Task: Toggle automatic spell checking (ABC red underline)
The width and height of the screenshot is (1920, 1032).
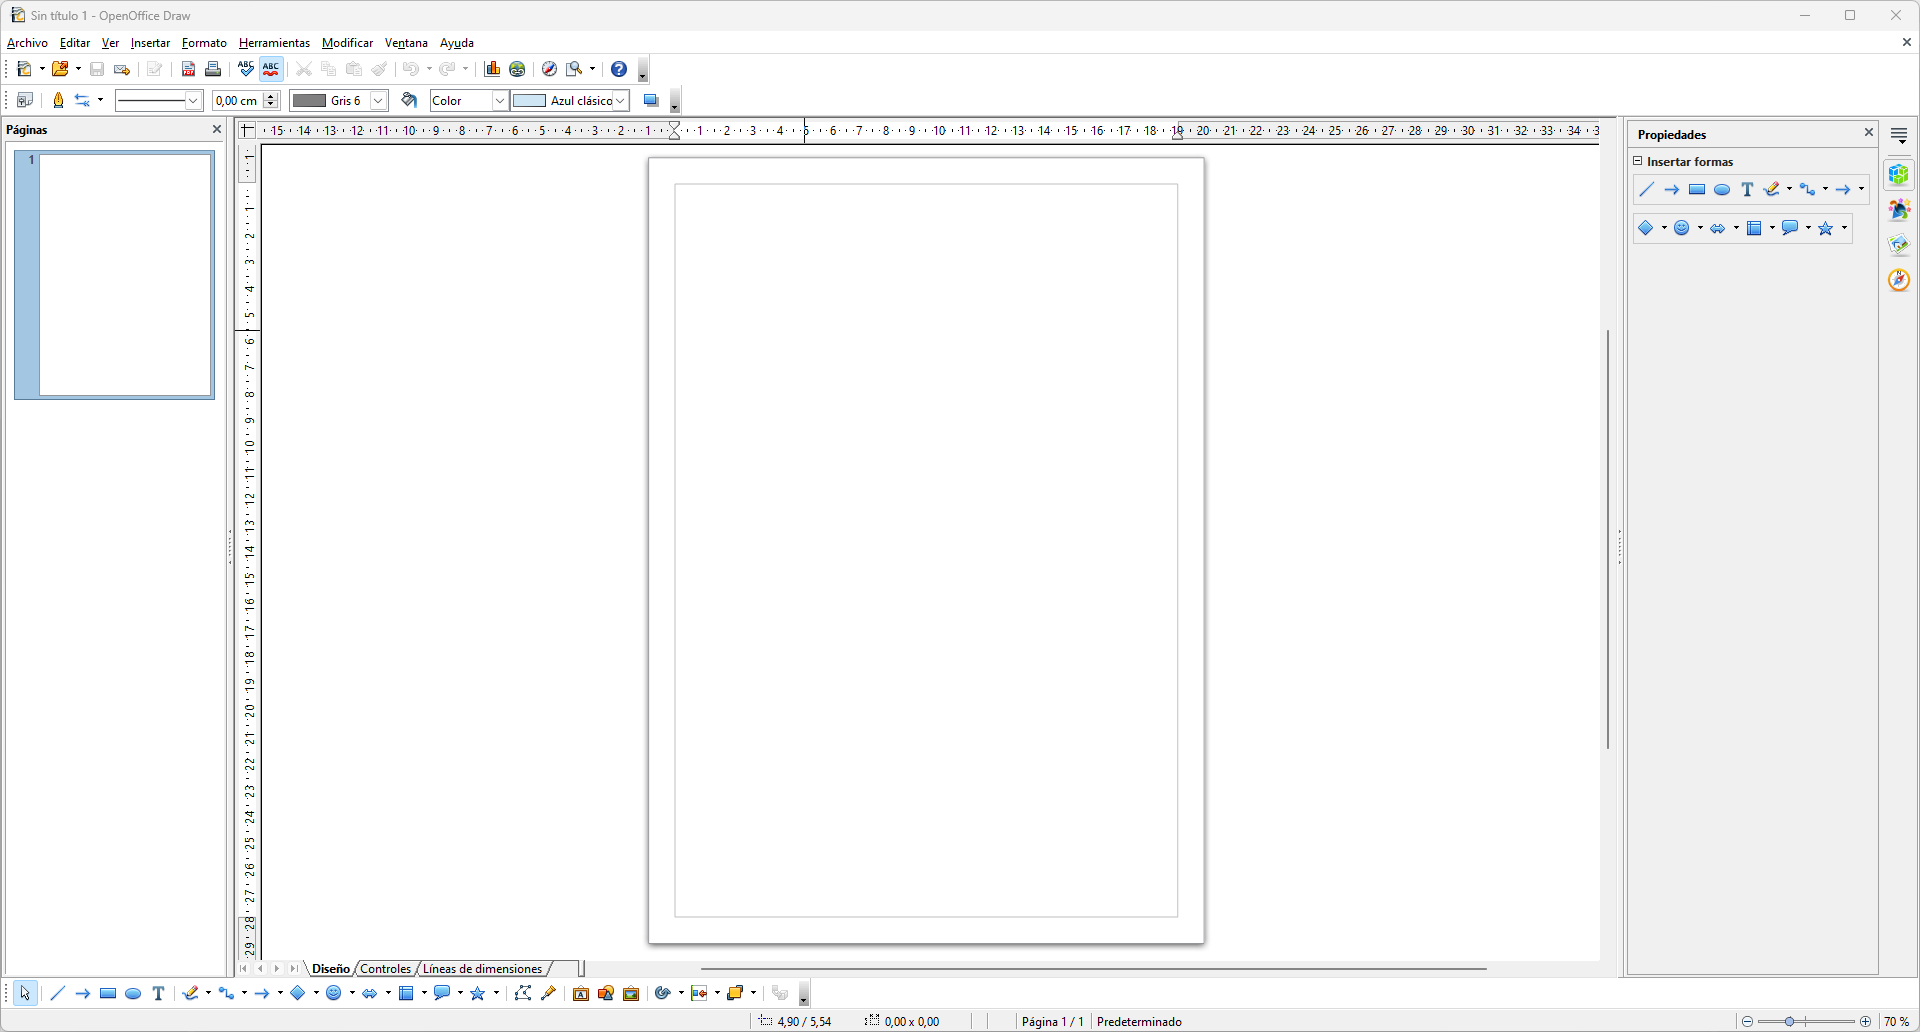Action: (271, 69)
